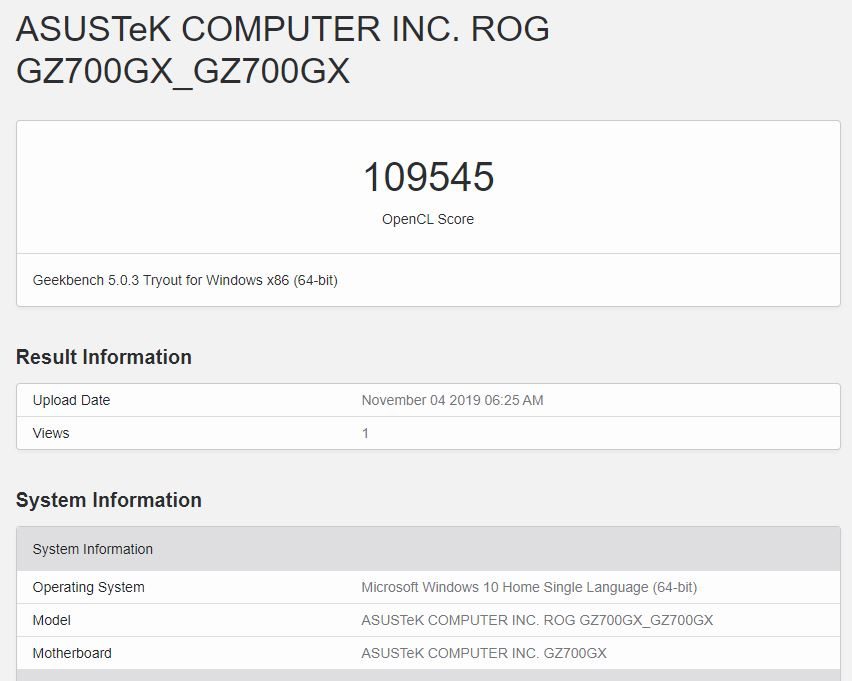Viewport: 852px width, 681px height.
Task: Click the Views label
Action: pyautogui.click(x=51, y=433)
